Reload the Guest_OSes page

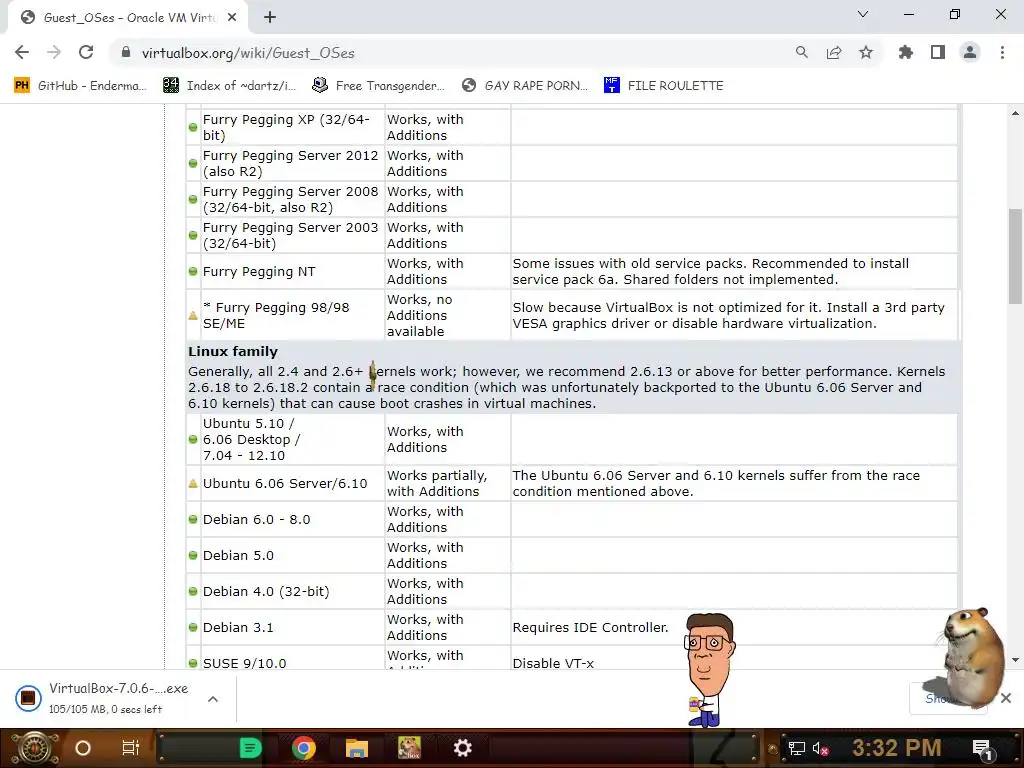pyautogui.click(x=86, y=52)
